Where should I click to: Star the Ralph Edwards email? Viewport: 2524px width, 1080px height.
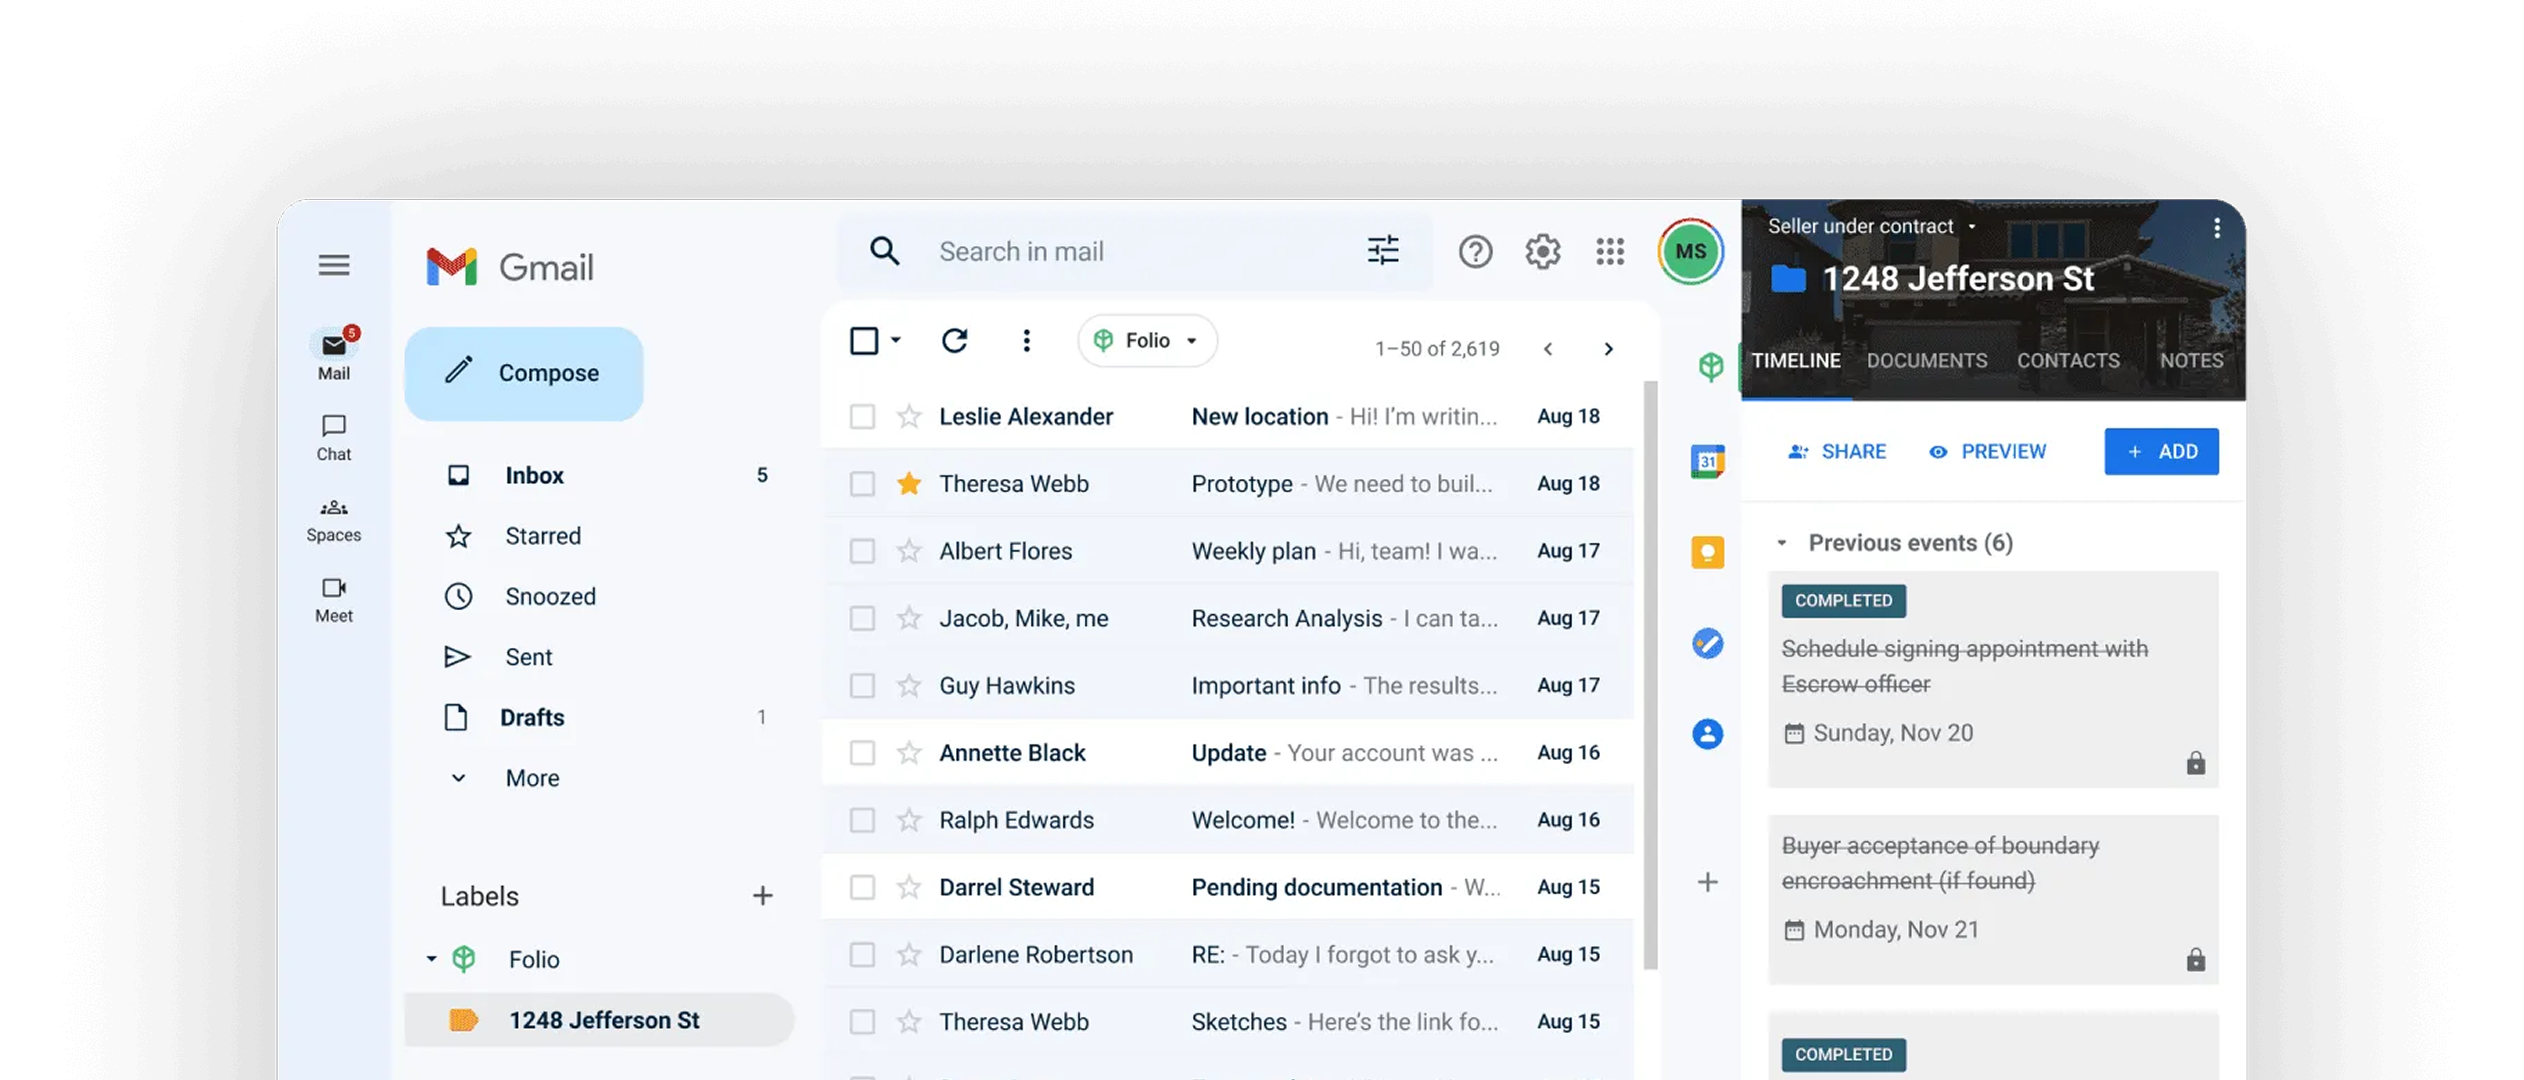click(x=908, y=820)
